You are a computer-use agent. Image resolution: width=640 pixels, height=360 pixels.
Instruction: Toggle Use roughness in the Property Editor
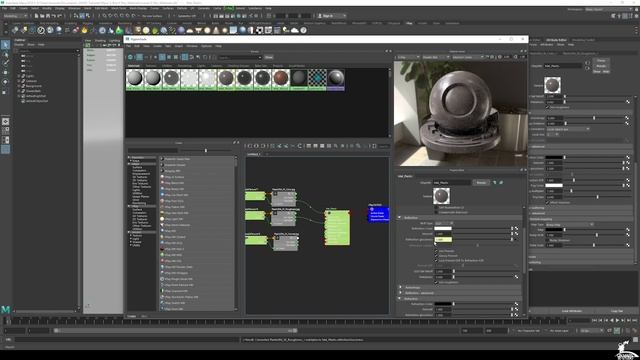coord(436,282)
